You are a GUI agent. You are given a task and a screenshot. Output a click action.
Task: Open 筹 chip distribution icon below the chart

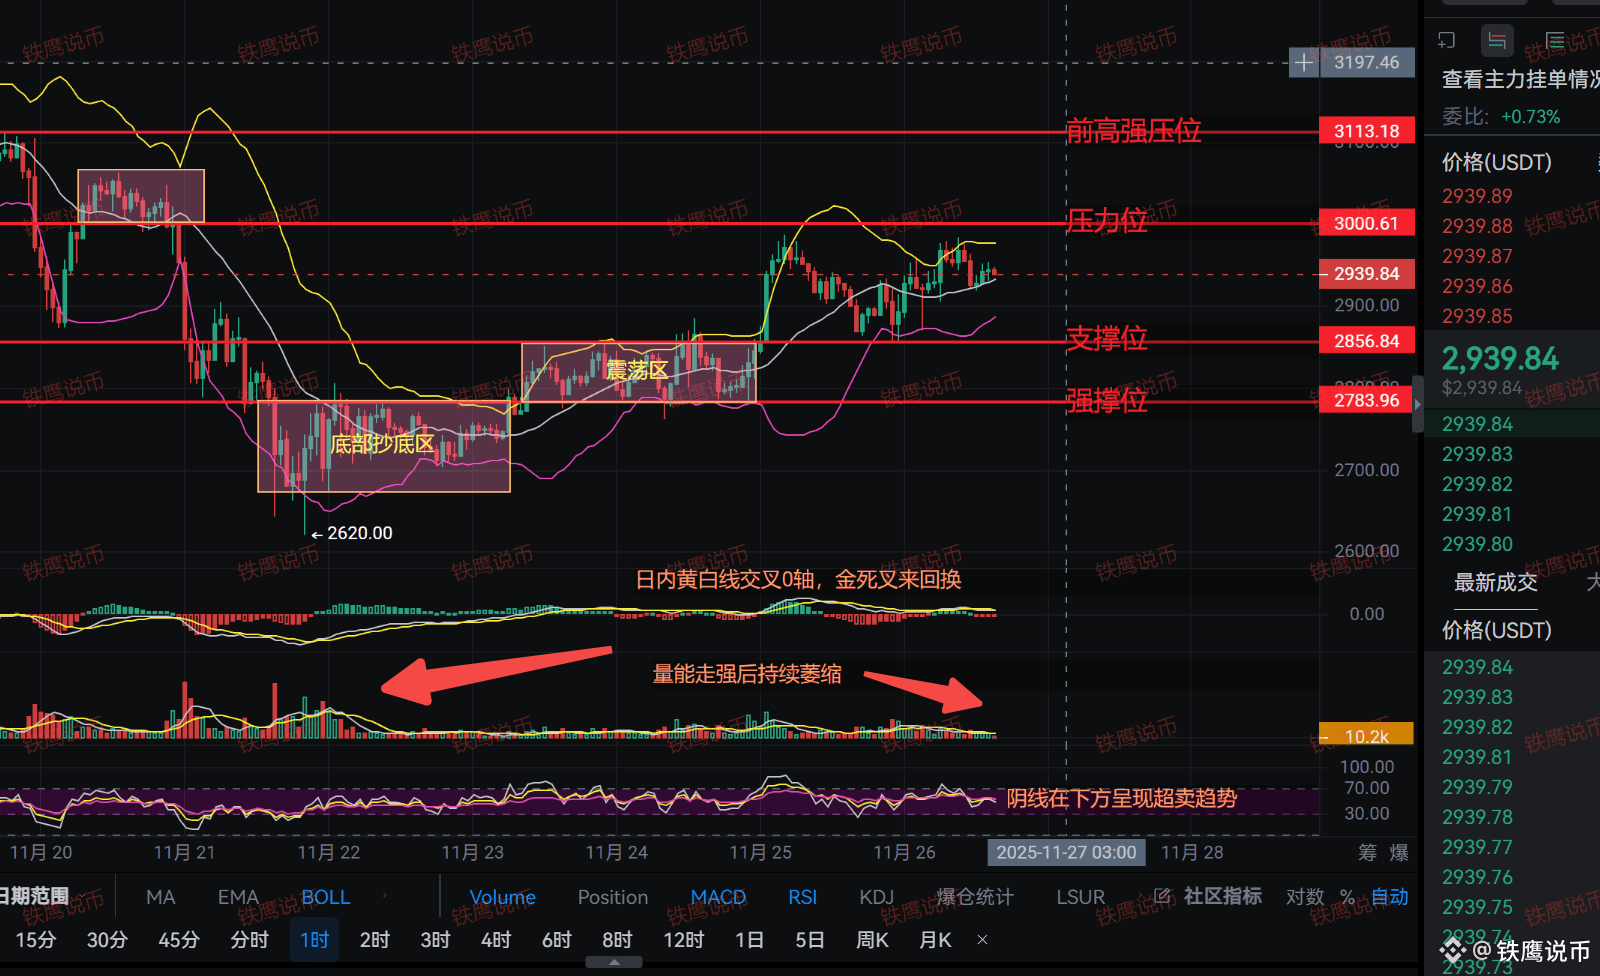point(1367,853)
